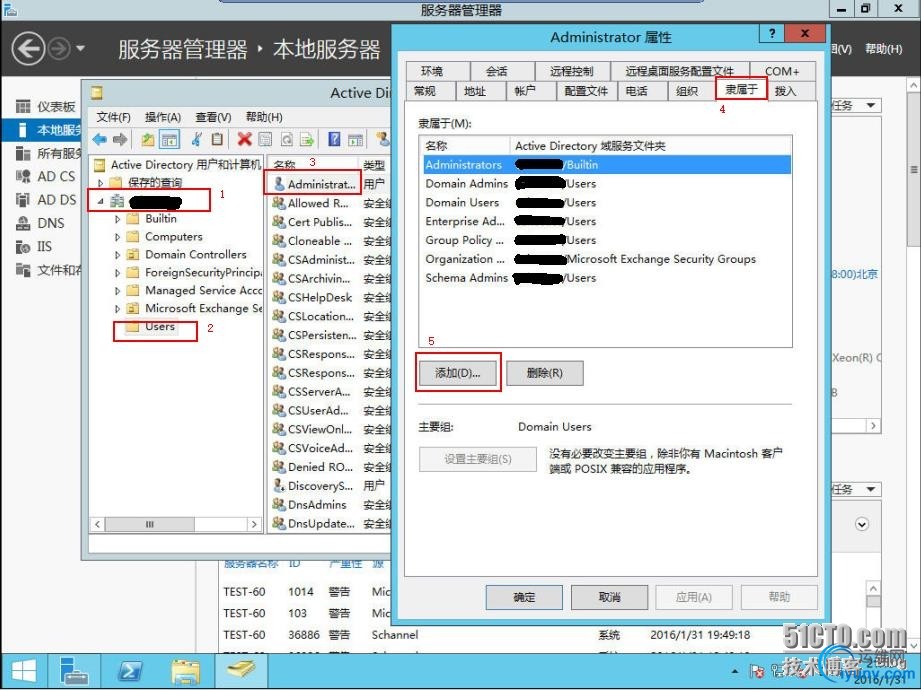Click the Remove (删除) button
Viewport: 921px width, 690px height.
pyautogui.click(x=544, y=373)
